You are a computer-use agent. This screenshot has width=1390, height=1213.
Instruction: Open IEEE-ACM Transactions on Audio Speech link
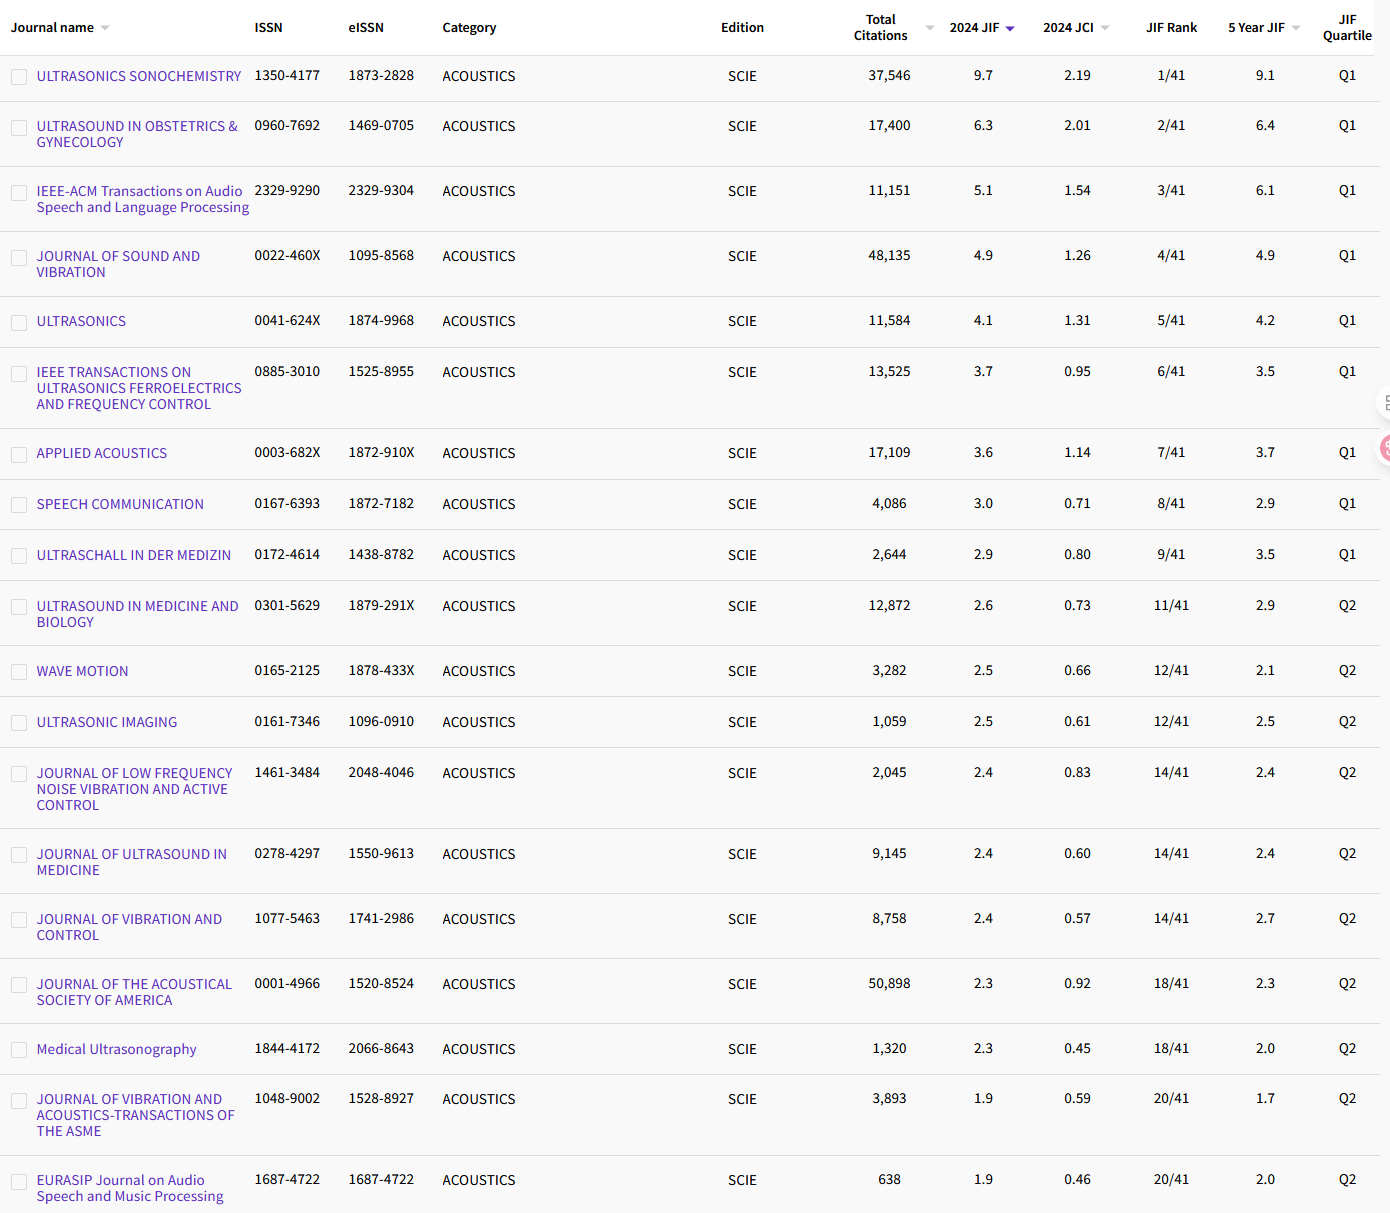tap(143, 199)
